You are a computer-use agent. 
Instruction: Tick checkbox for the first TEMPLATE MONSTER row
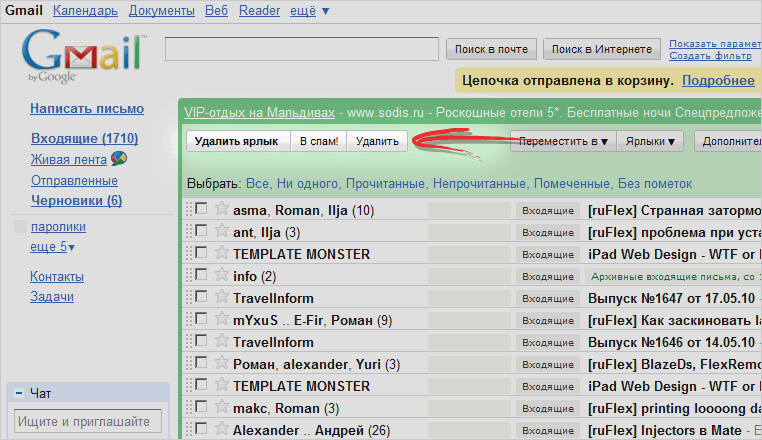[201, 253]
